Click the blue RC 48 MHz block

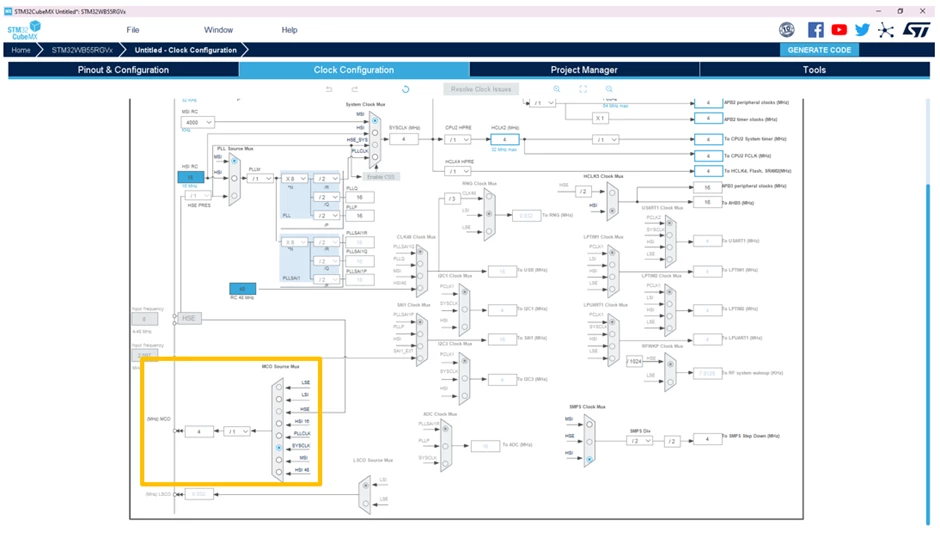click(242, 288)
